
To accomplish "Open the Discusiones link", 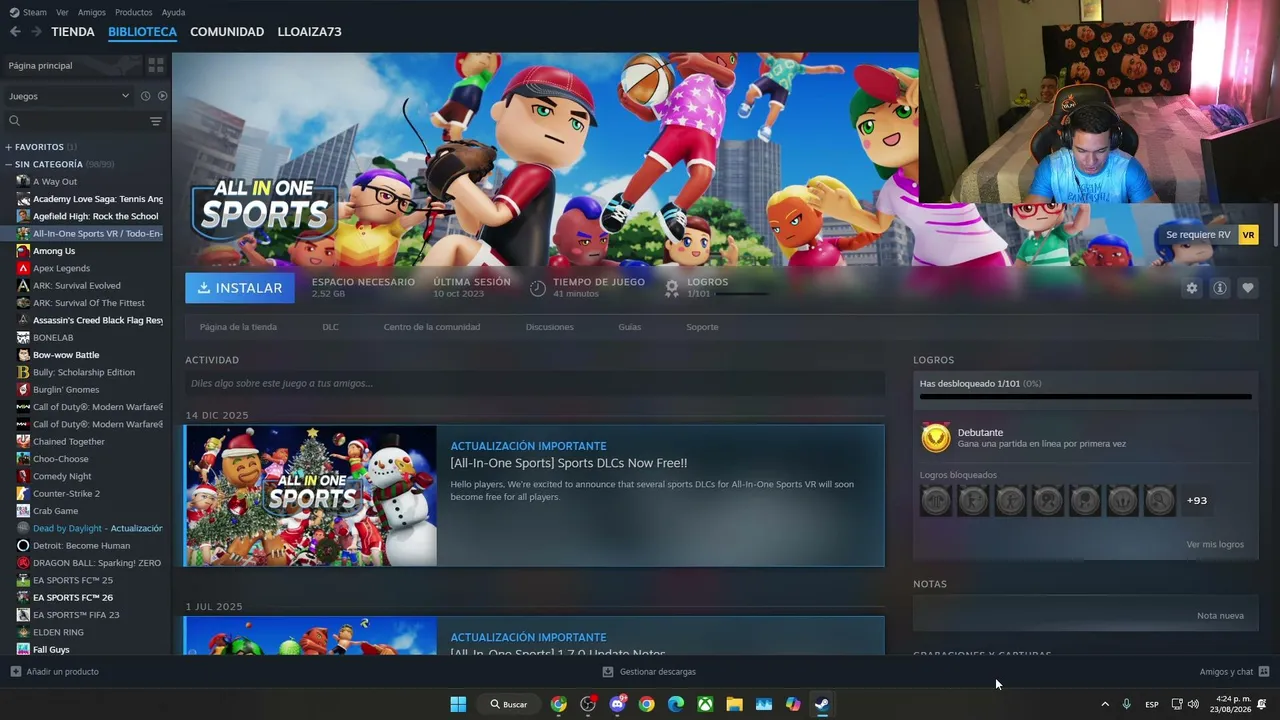I will click(x=550, y=327).
